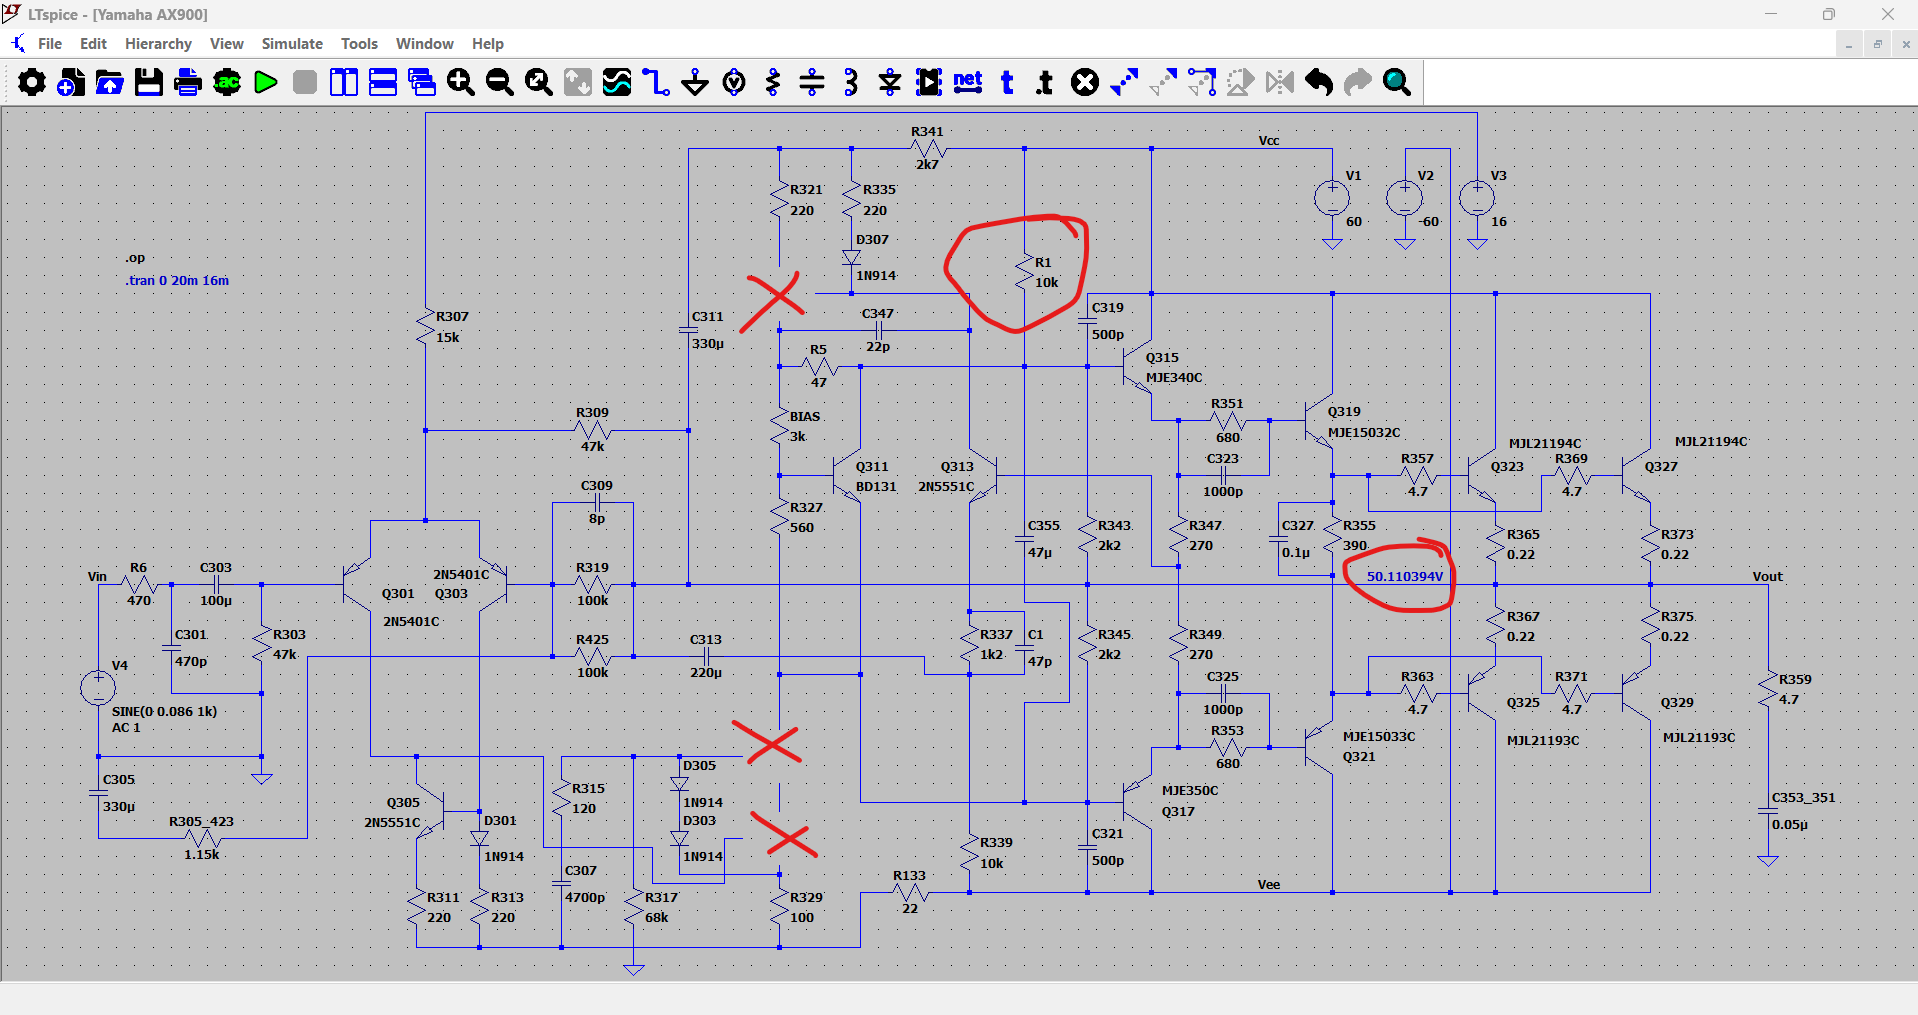Viewport: 1918px width, 1015px height.
Task: Tile windows horizontally
Action: point(383,82)
